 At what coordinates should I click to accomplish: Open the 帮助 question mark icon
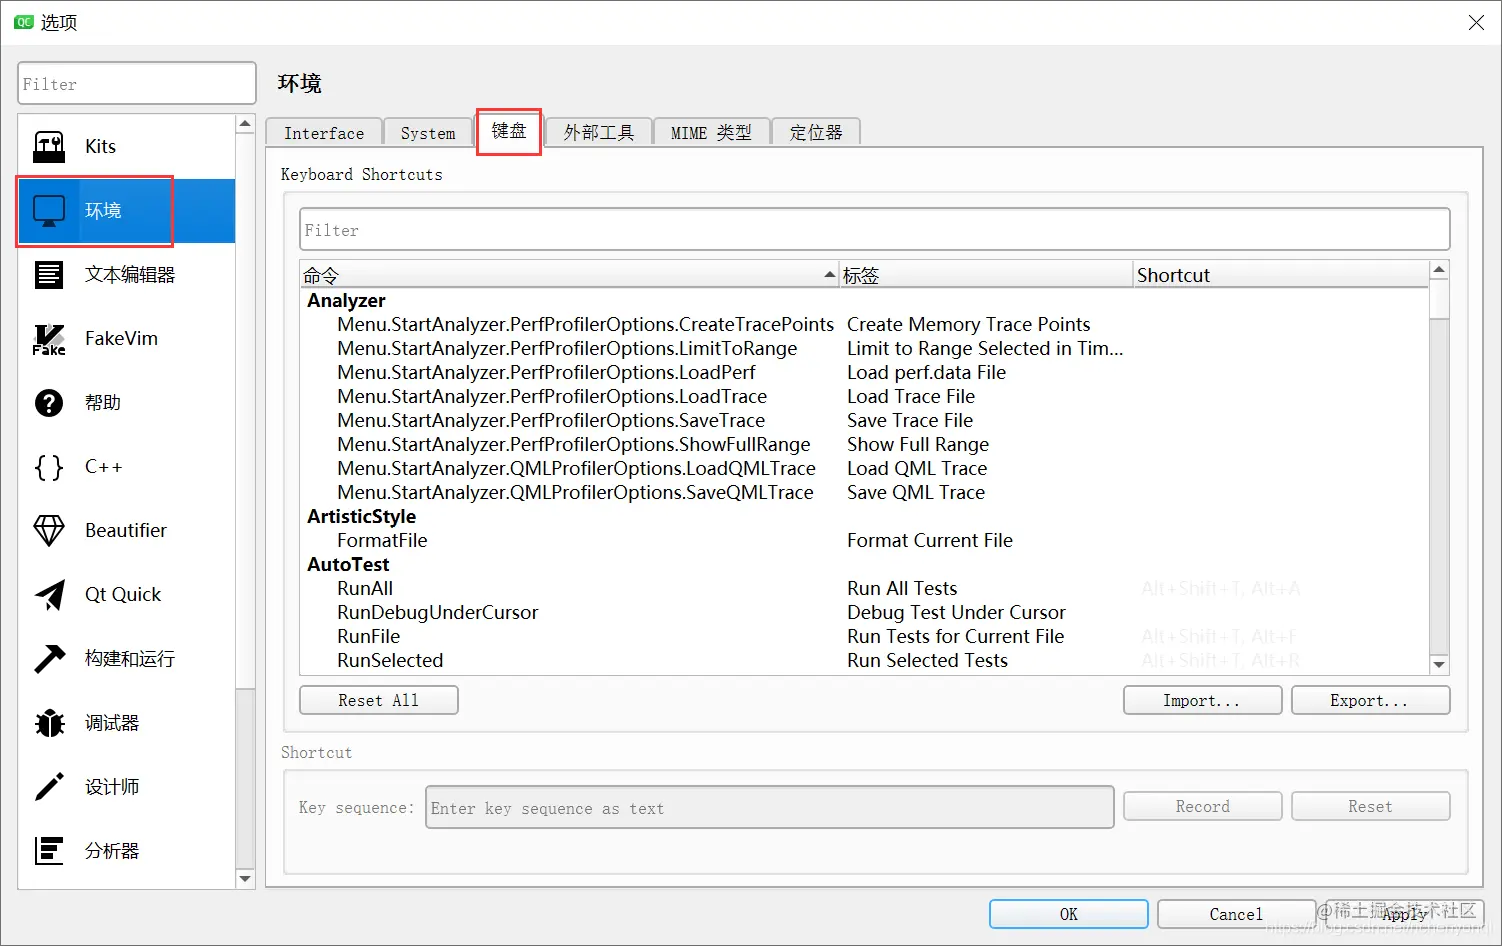pyautogui.click(x=49, y=403)
